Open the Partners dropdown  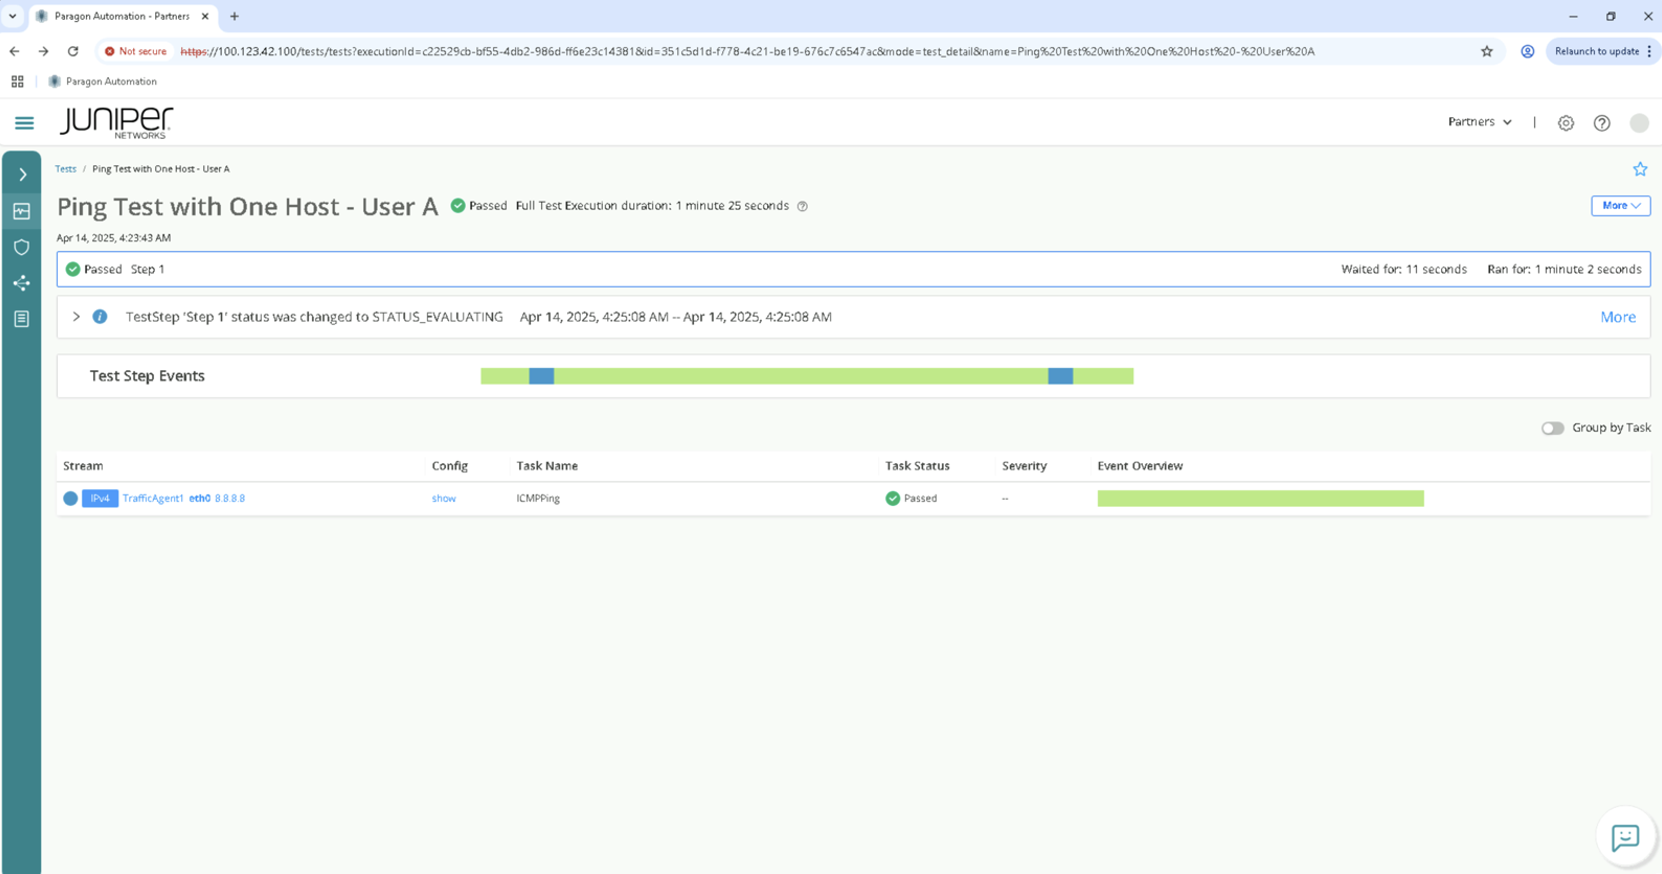[x=1479, y=122]
